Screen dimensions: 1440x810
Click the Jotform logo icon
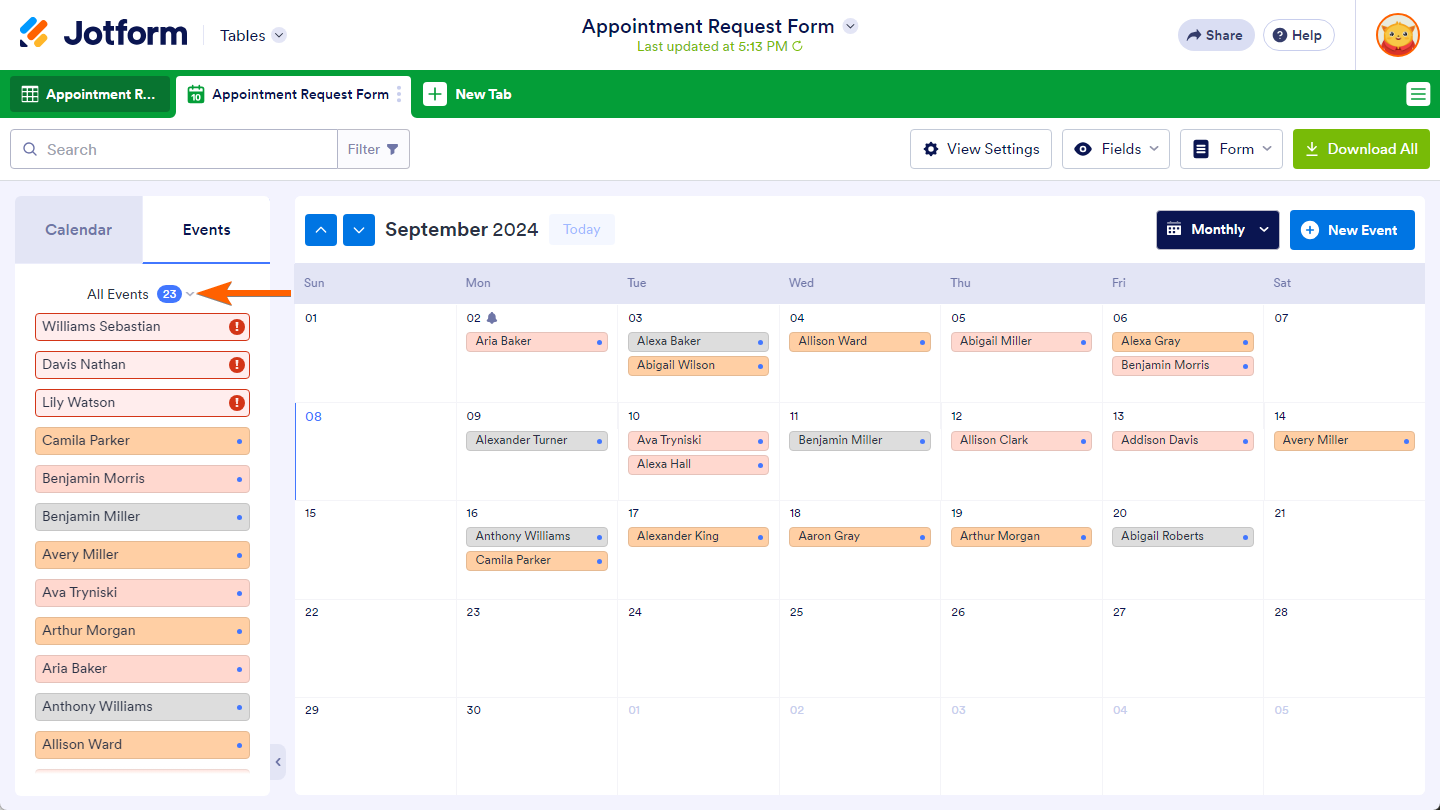tap(34, 33)
